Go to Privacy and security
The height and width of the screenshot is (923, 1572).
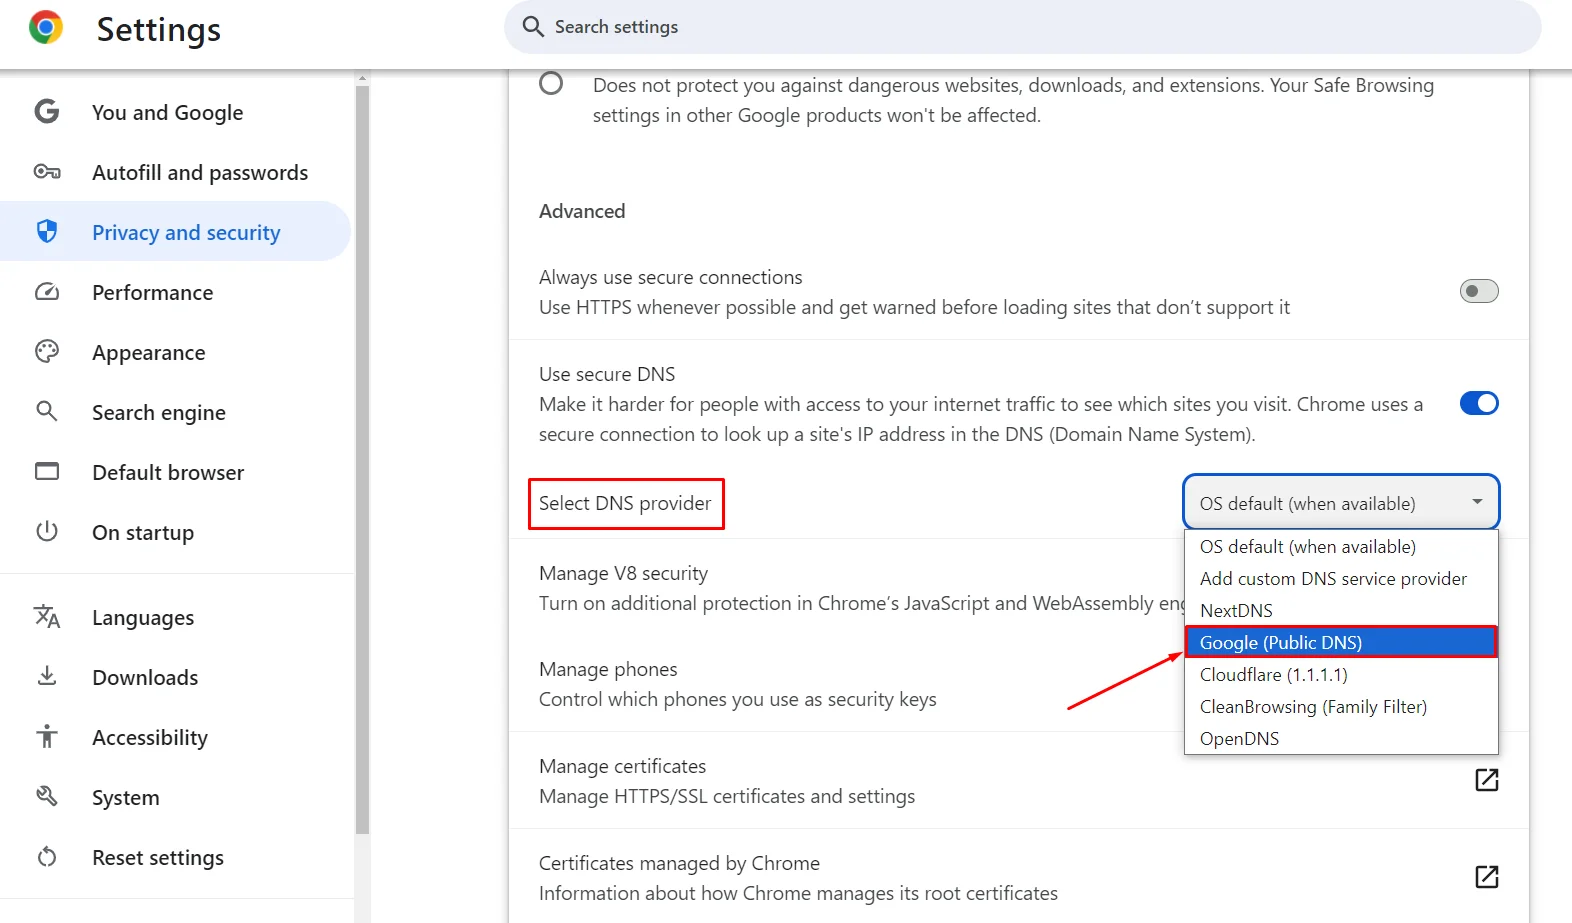(175, 232)
